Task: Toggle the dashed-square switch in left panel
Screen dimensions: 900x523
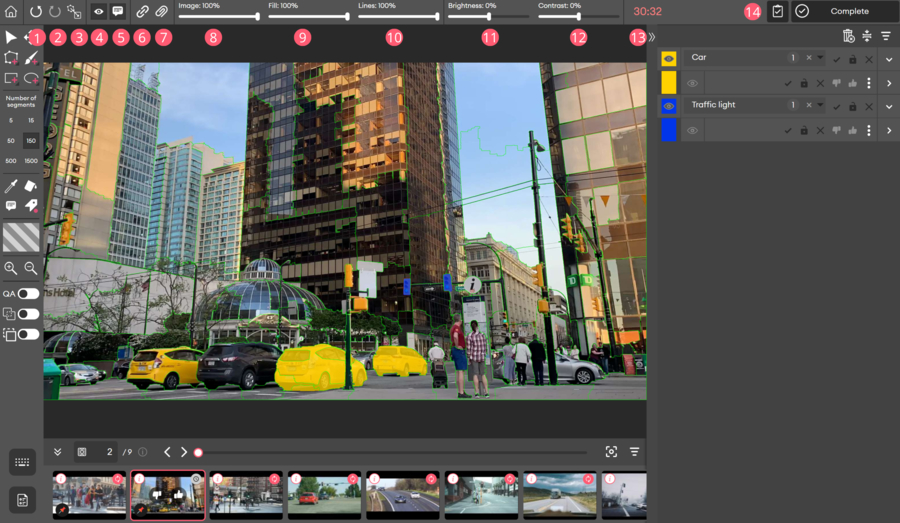Action: [28, 334]
